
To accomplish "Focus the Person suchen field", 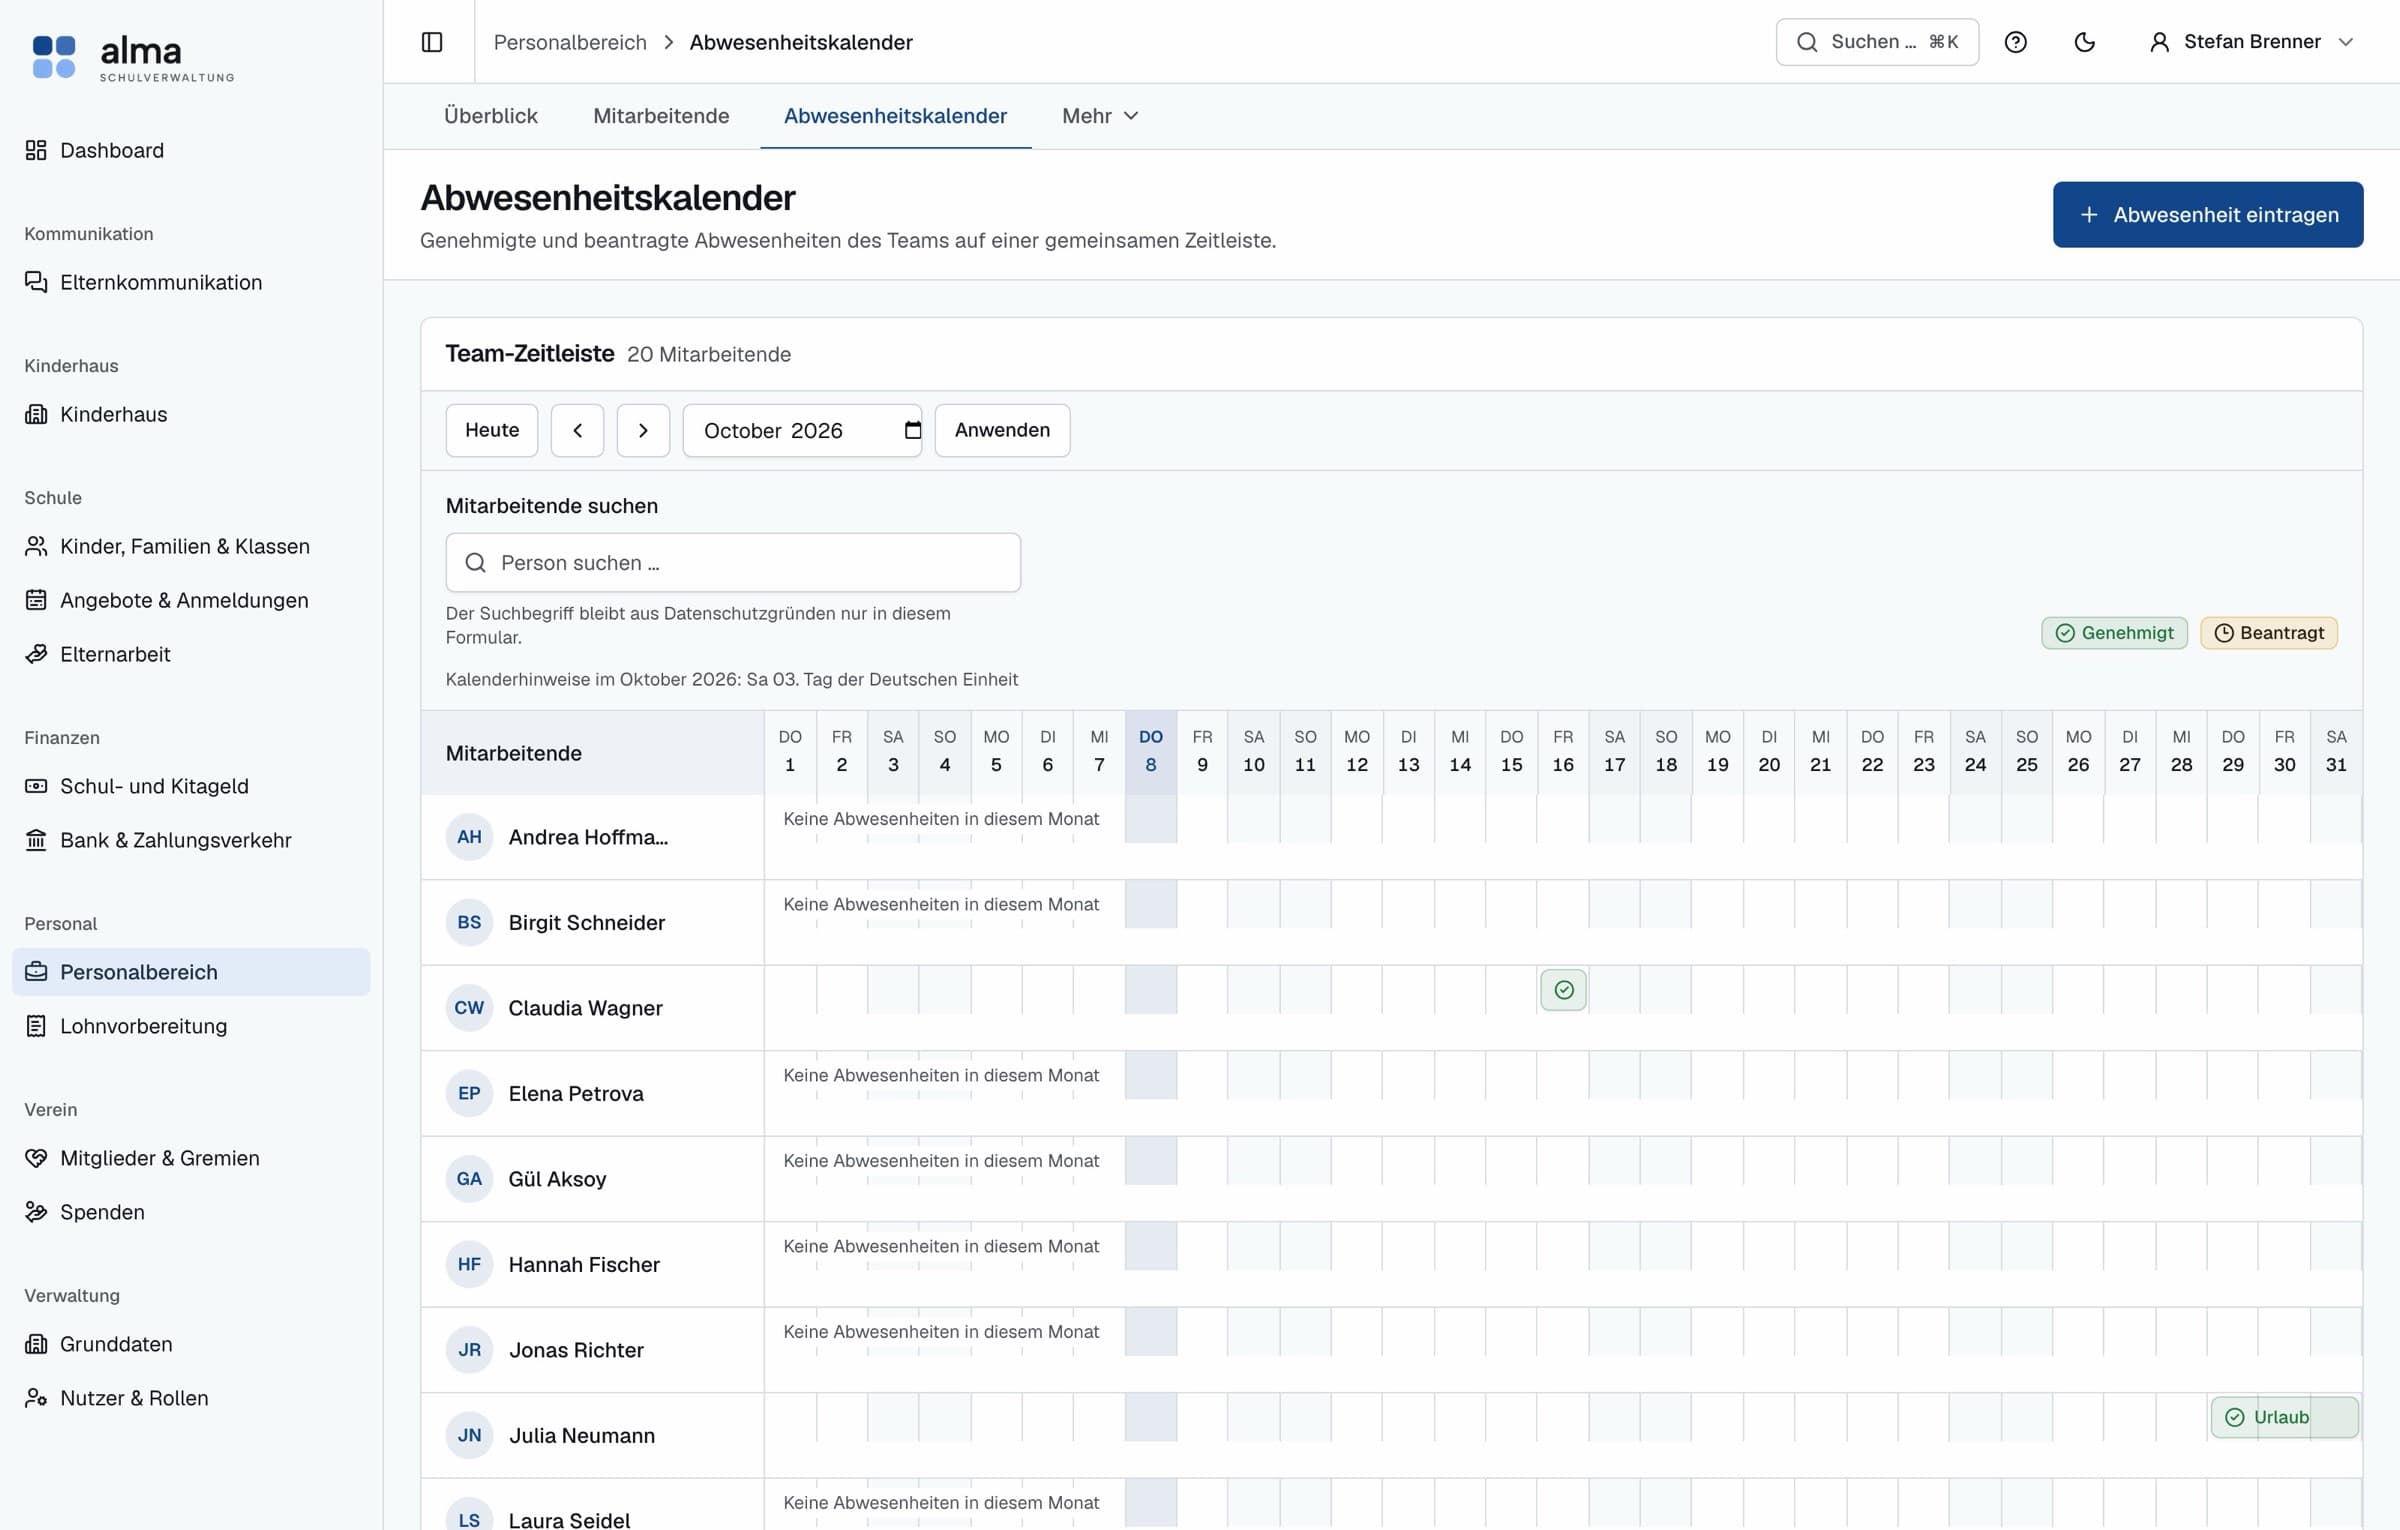I will coord(733,563).
